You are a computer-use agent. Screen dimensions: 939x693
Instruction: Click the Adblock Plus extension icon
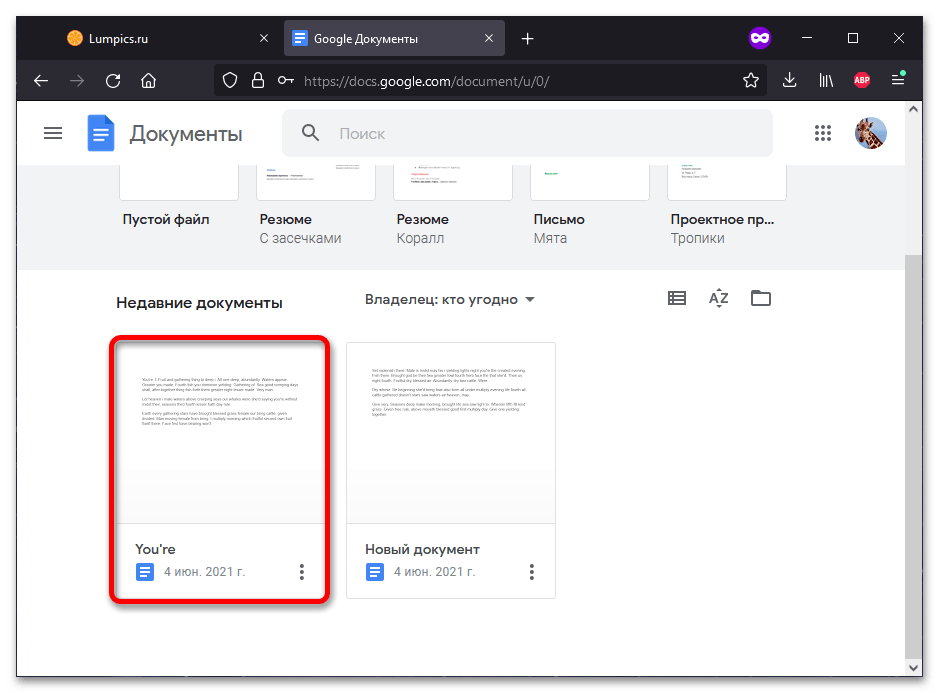(x=862, y=81)
